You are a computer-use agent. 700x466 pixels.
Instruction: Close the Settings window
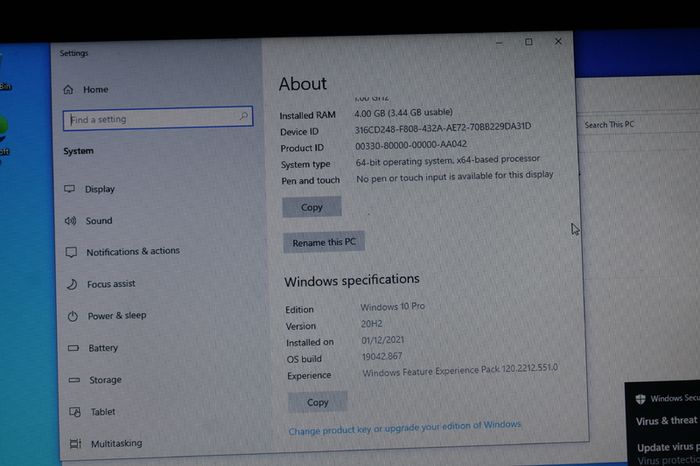[558, 41]
